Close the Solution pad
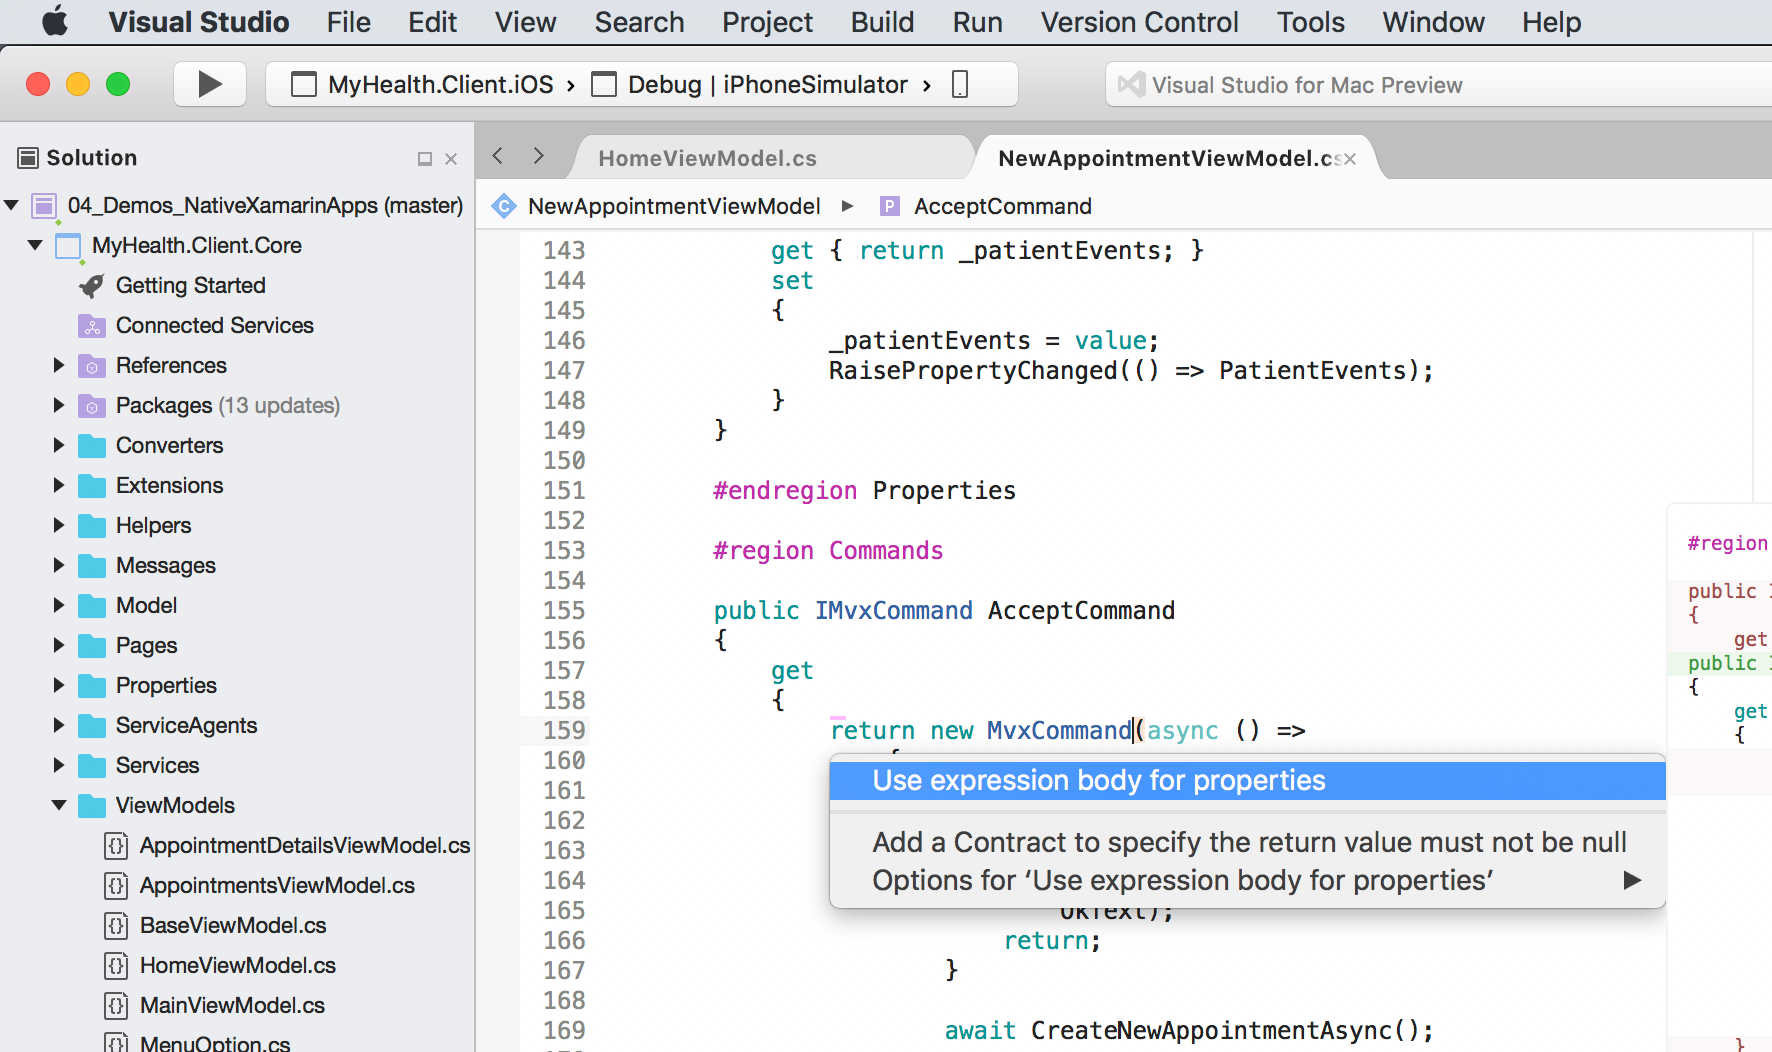This screenshot has width=1772, height=1052. click(451, 159)
